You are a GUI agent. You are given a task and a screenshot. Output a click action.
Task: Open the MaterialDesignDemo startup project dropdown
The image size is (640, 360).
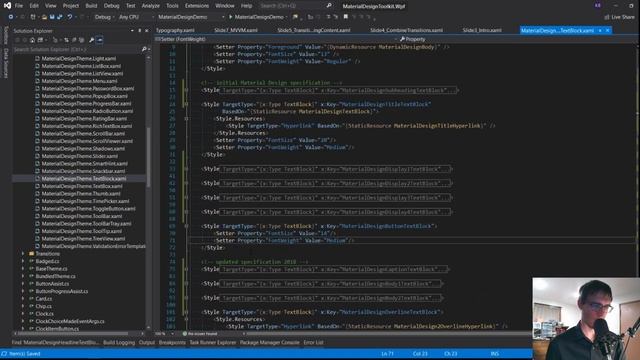[x=191, y=17]
